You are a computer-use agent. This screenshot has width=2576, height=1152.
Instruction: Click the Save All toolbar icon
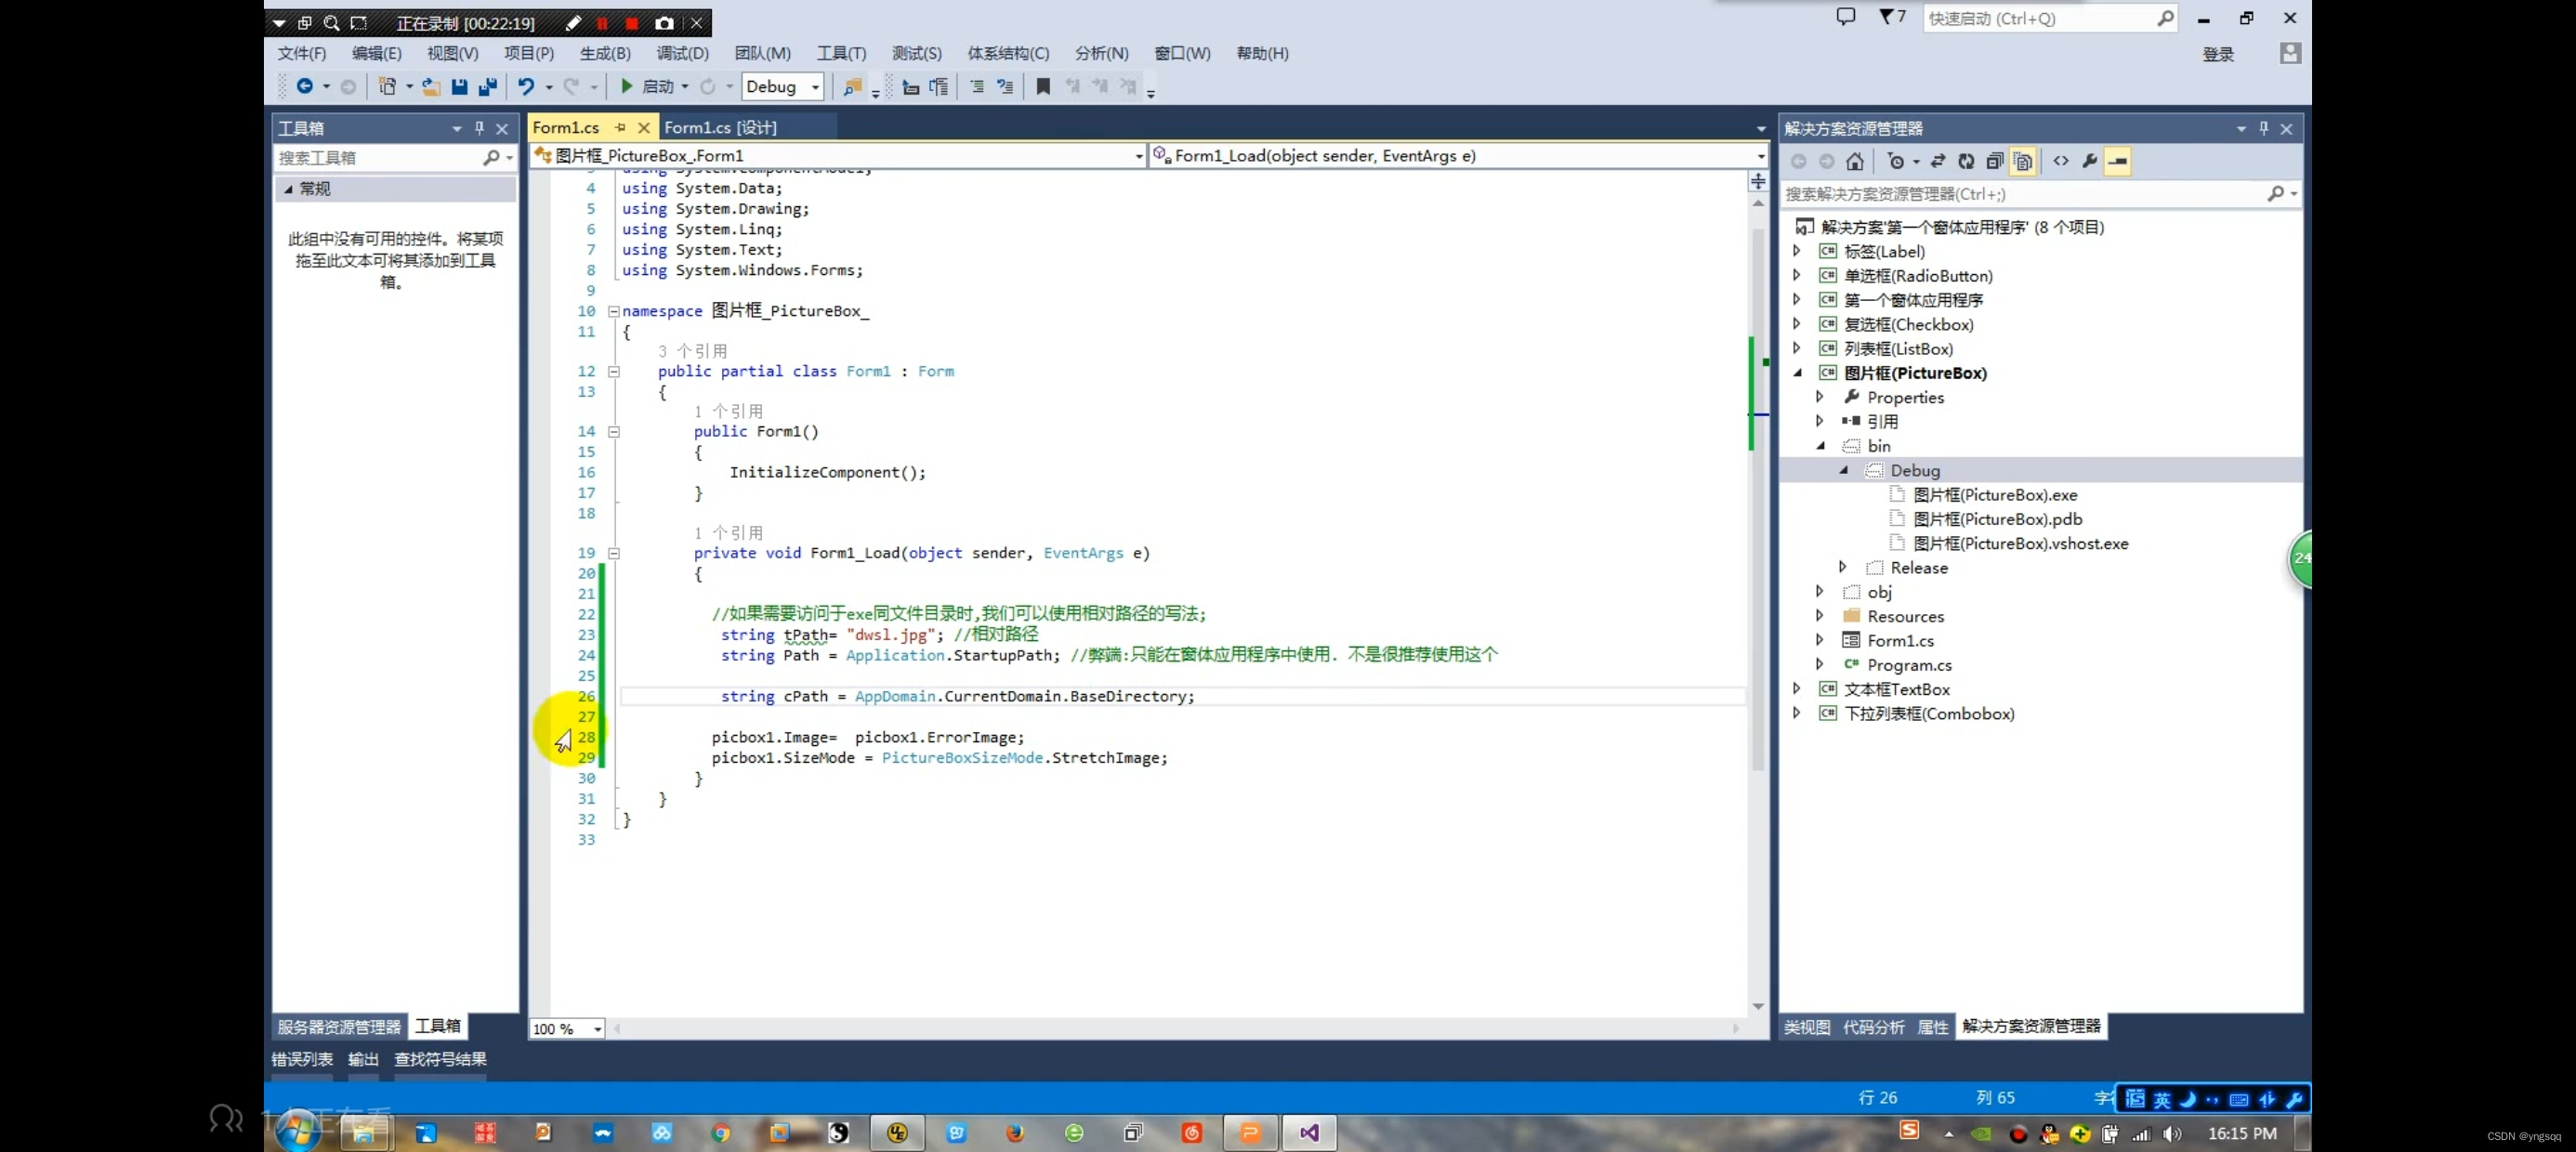coord(488,87)
